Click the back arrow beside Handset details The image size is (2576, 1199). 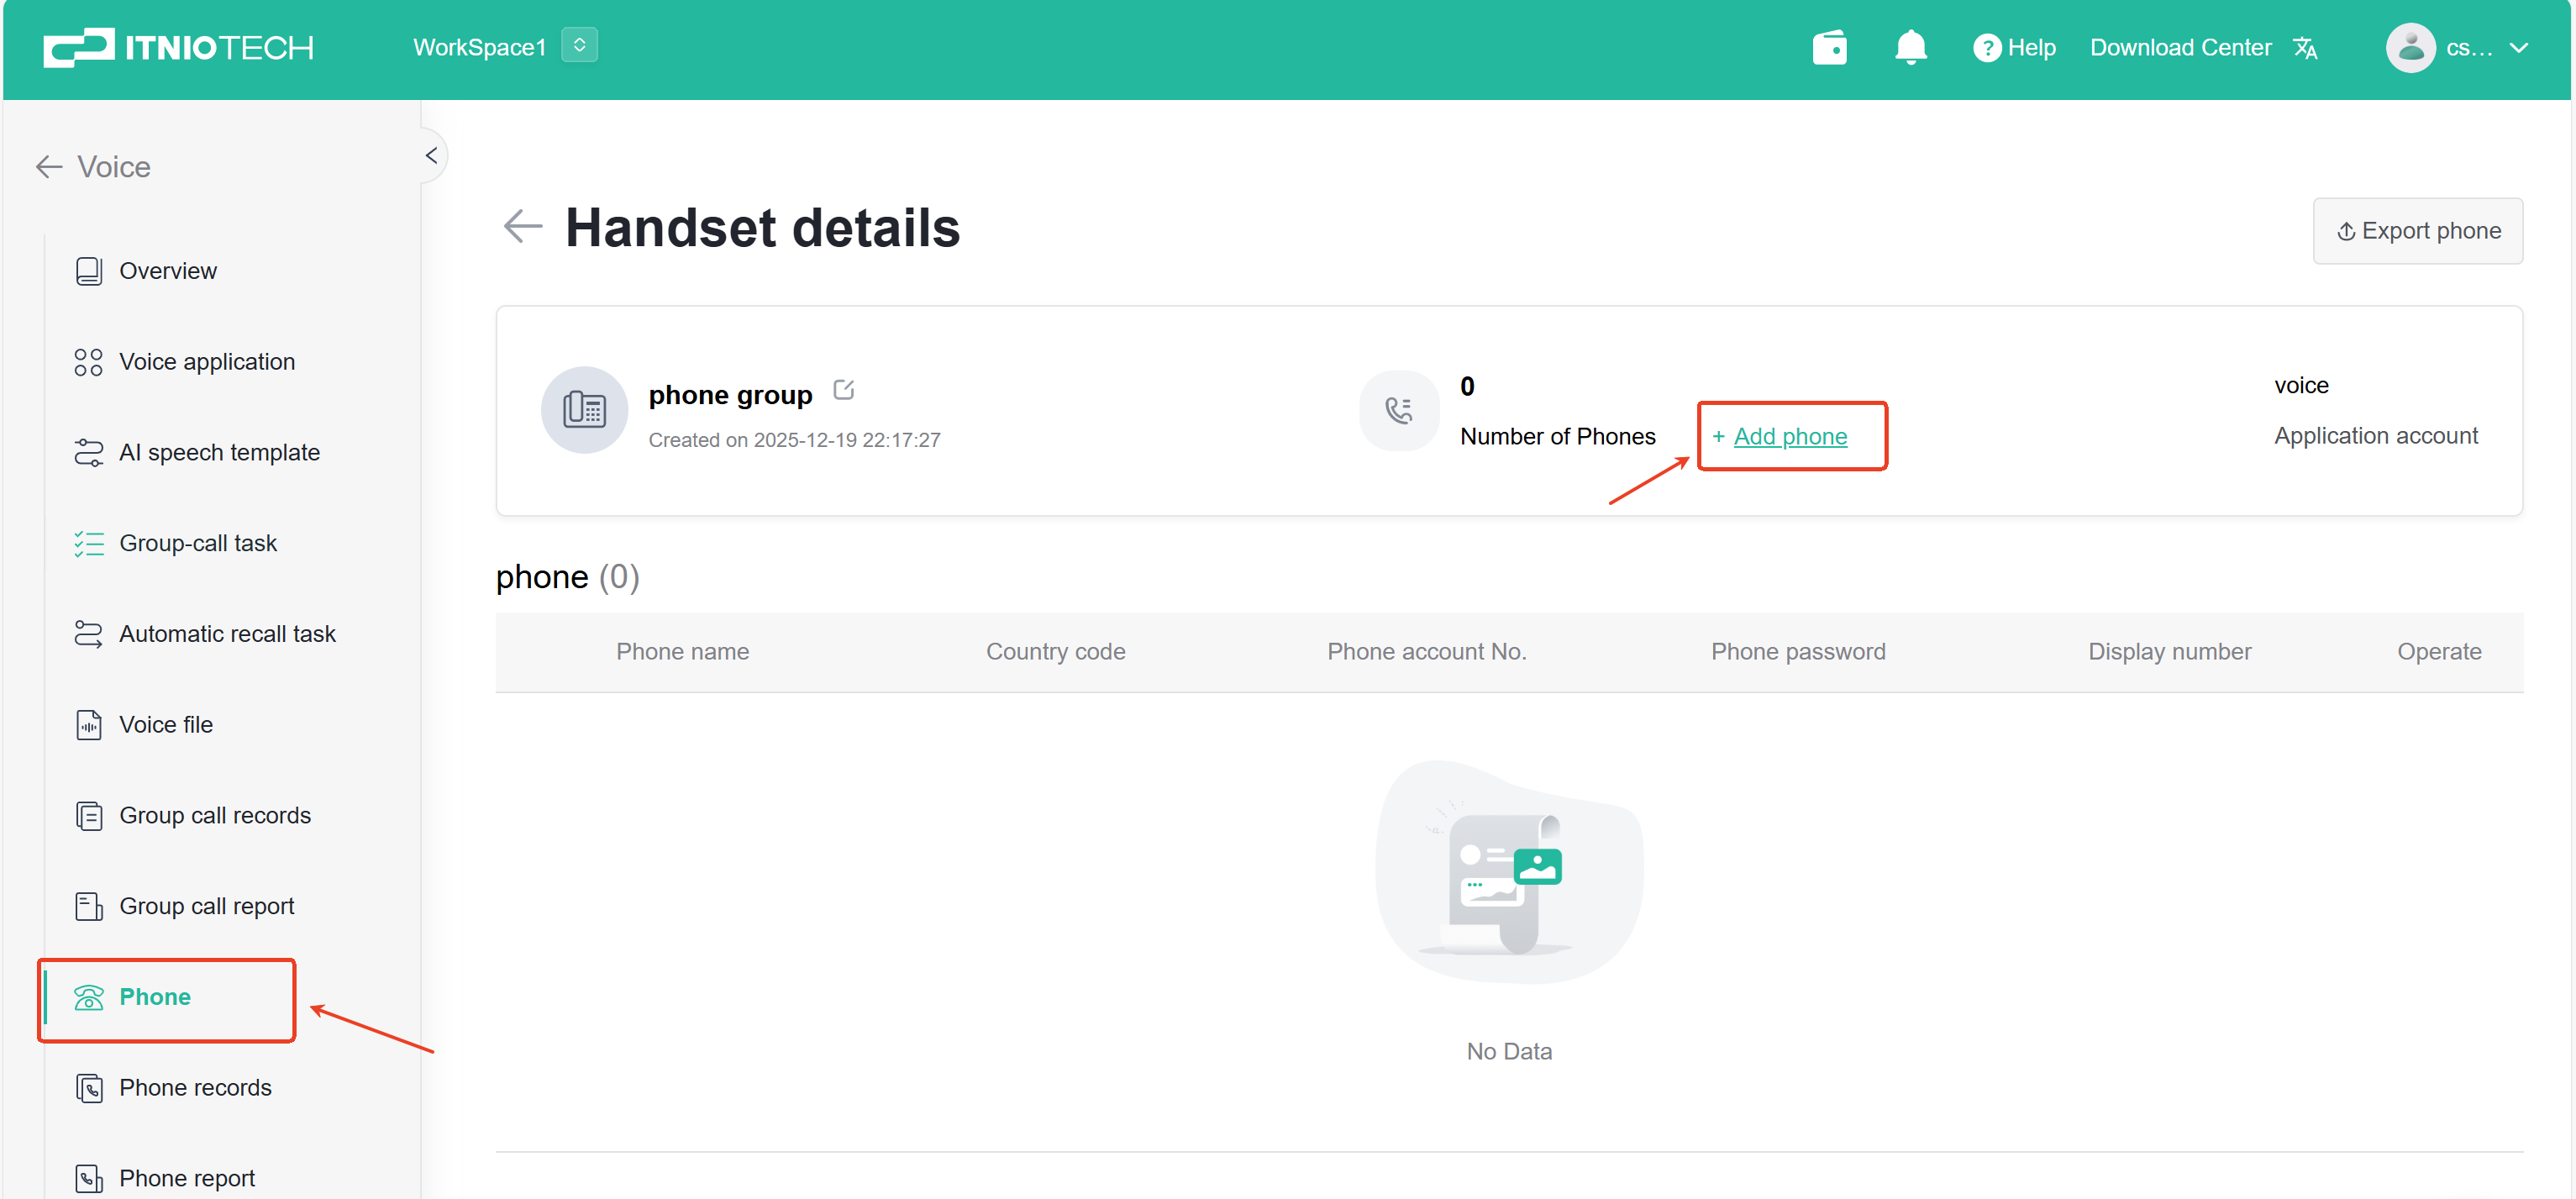pos(522,227)
